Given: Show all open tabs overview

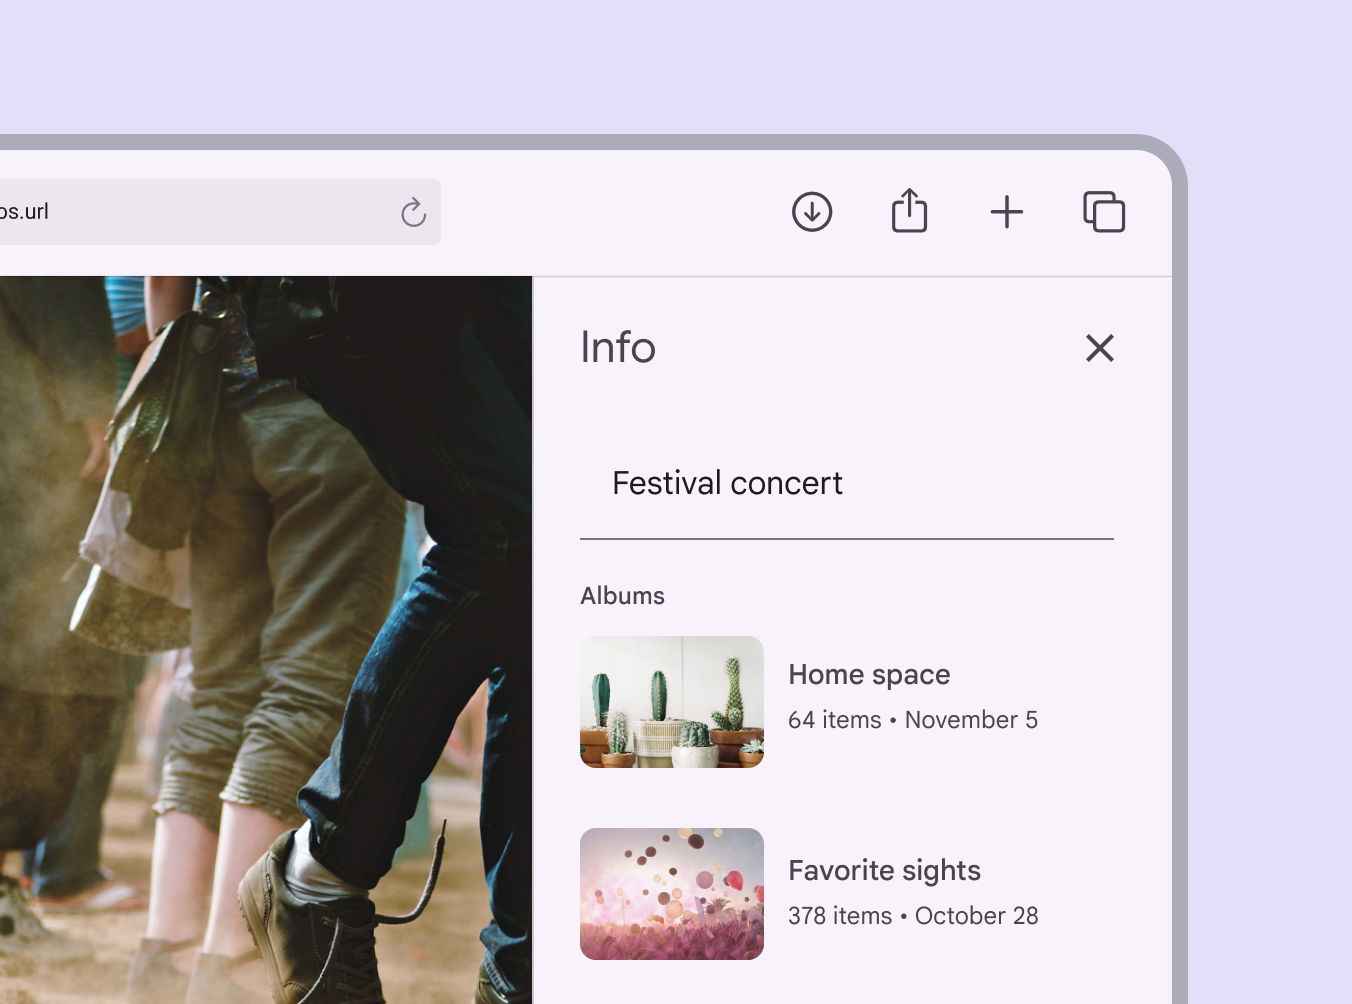Looking at the screenshot, I should tap(1104, 212).
